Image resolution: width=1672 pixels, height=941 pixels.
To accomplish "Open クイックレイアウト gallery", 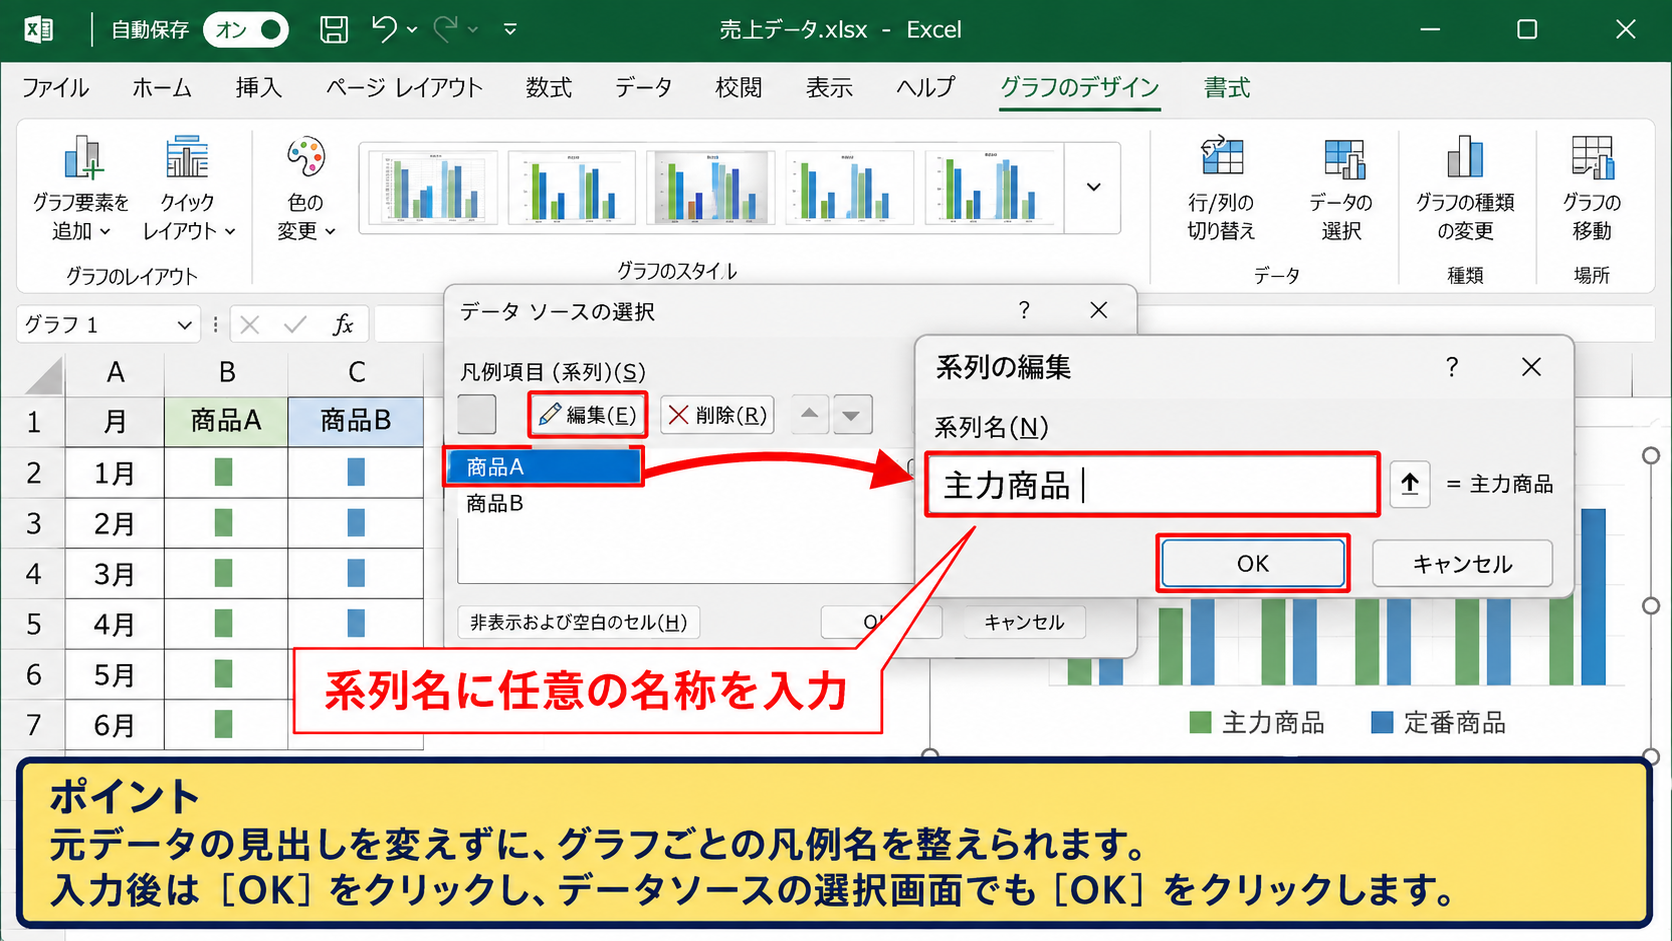I will 188,187.
